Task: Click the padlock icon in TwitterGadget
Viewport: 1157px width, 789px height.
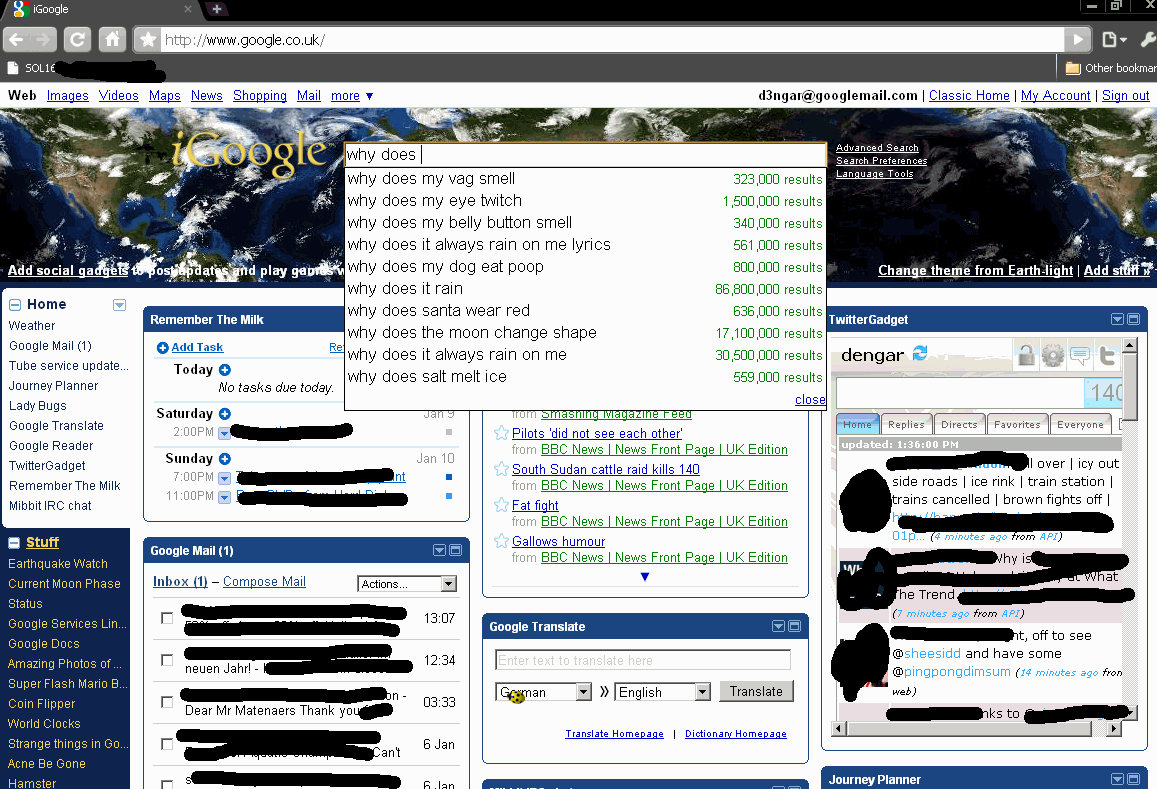Action: pyautogui.click(x=1026, y=356)
